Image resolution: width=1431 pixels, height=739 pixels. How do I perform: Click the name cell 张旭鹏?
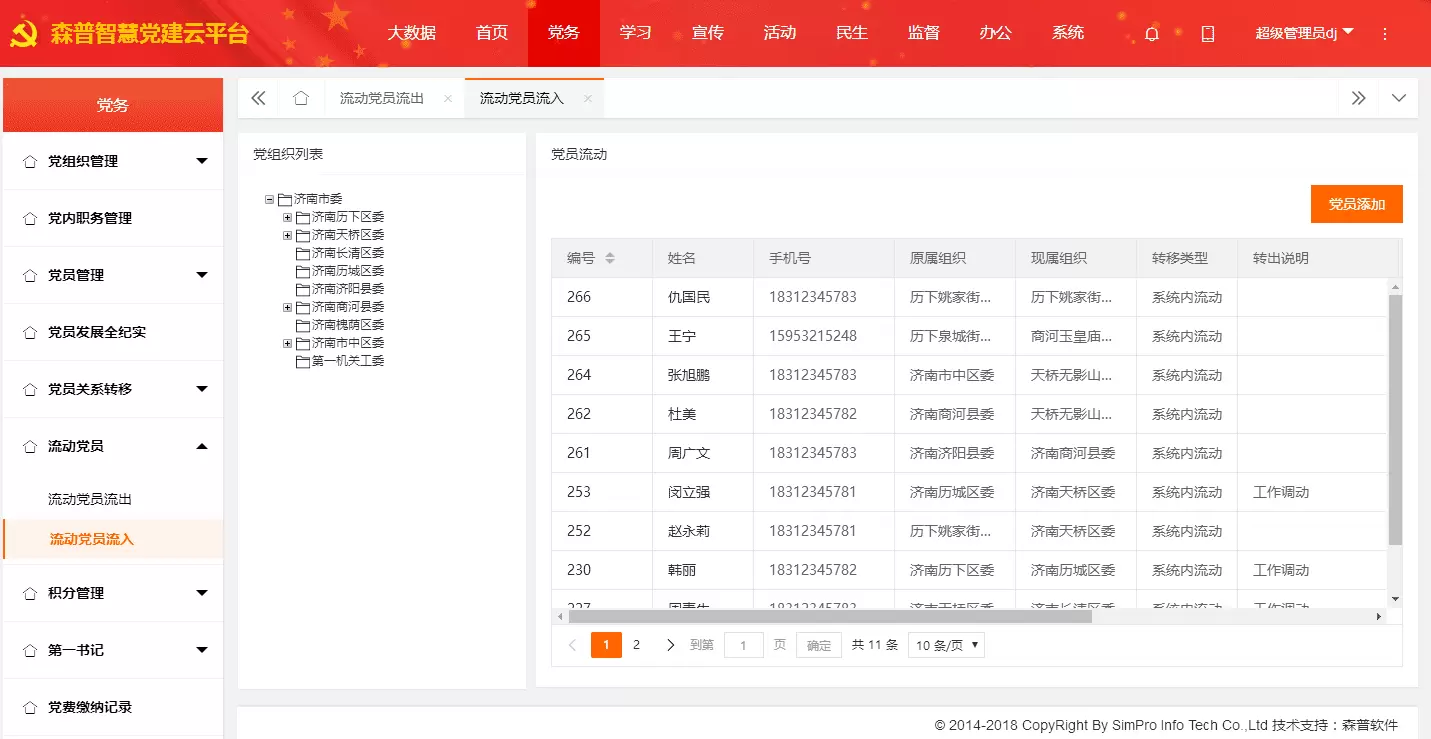coord(689,375)
